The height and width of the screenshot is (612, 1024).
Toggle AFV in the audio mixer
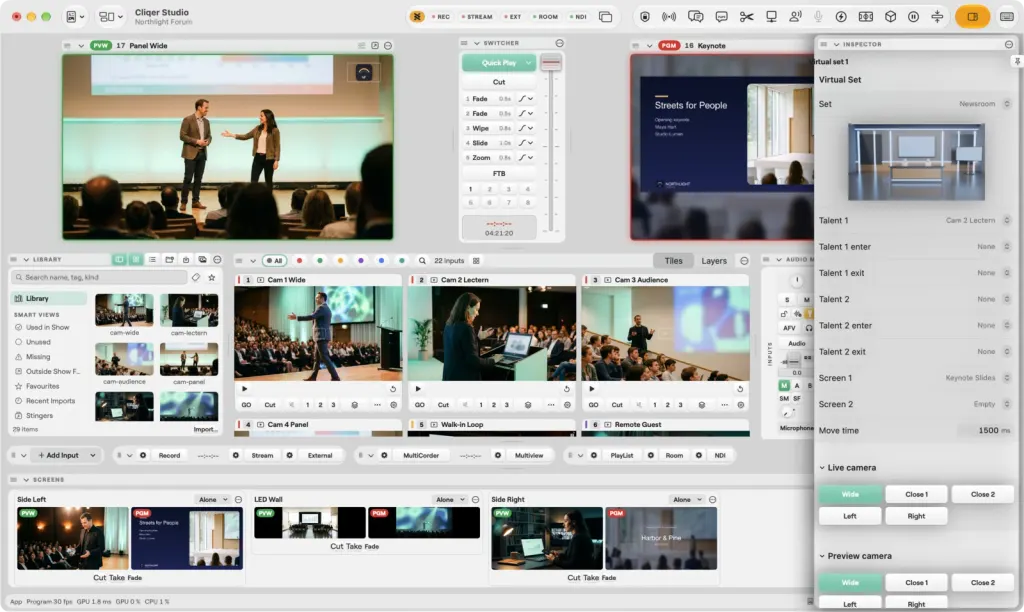point(789,328)
